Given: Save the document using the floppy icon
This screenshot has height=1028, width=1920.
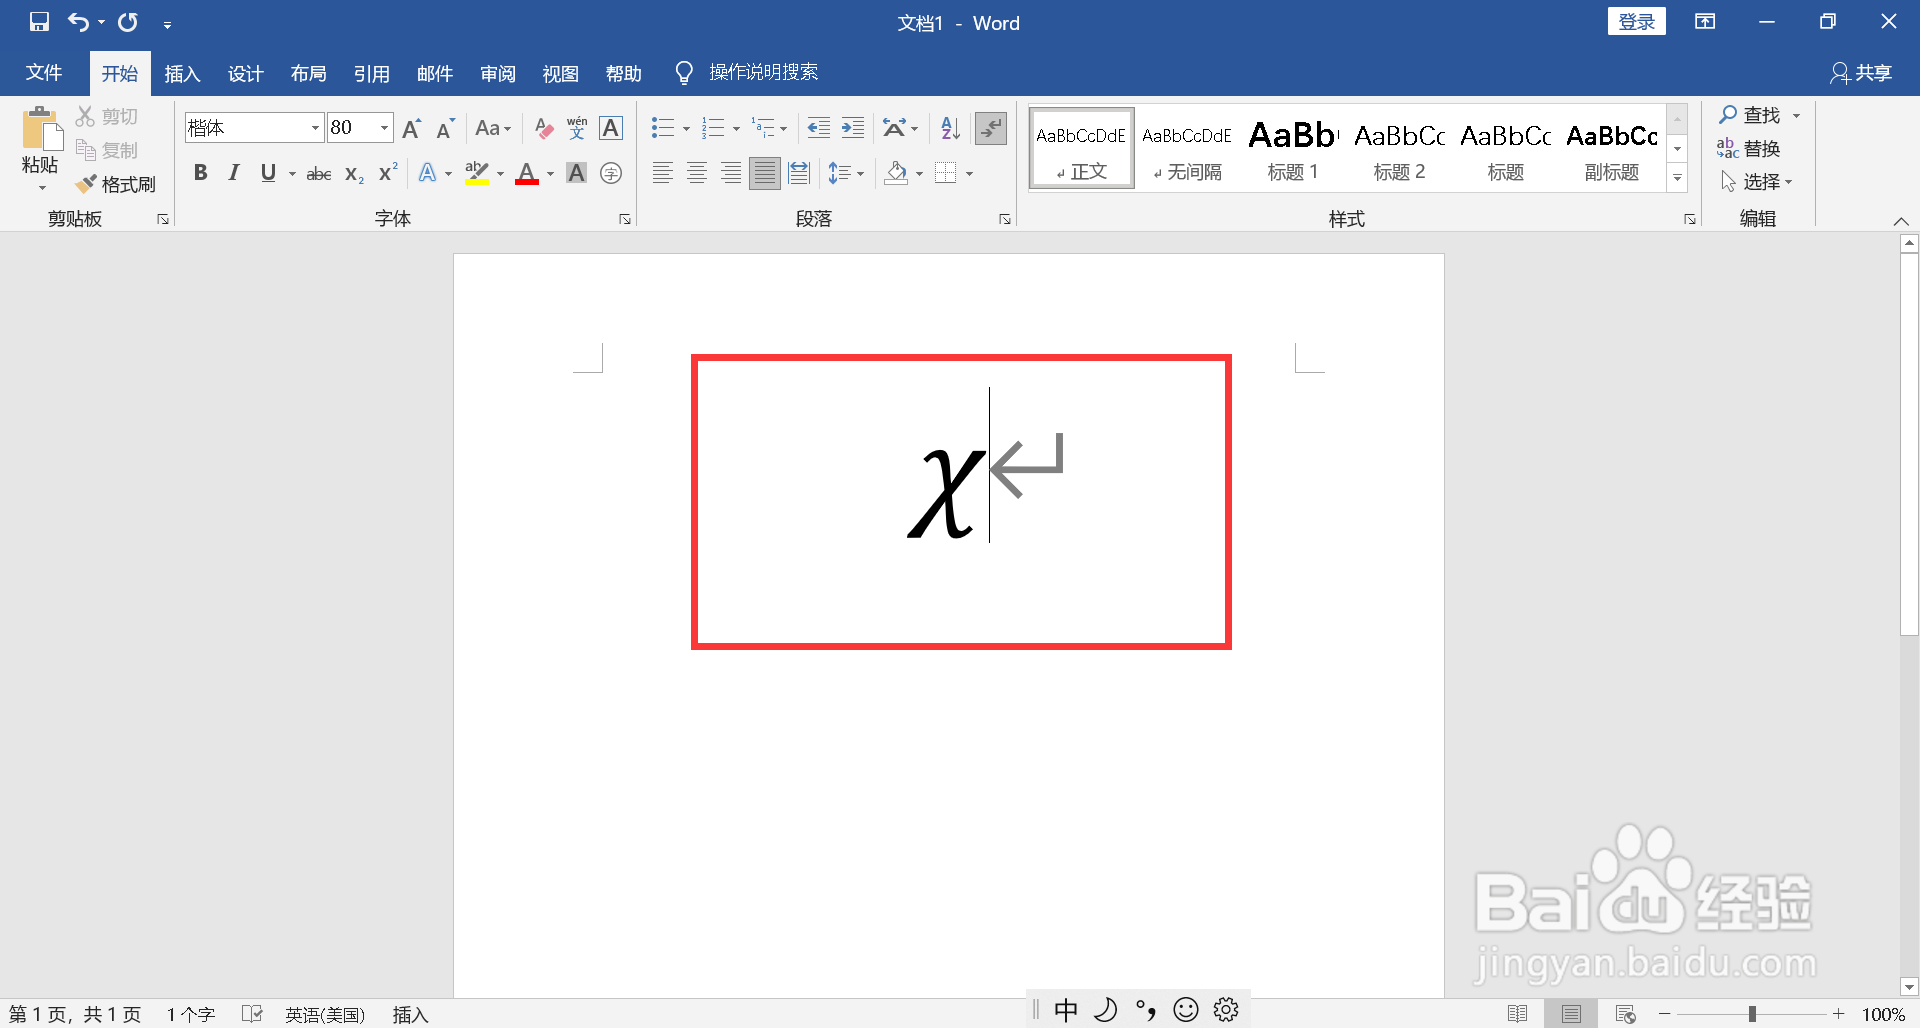Looking at the screenshot, I should 39,22.
